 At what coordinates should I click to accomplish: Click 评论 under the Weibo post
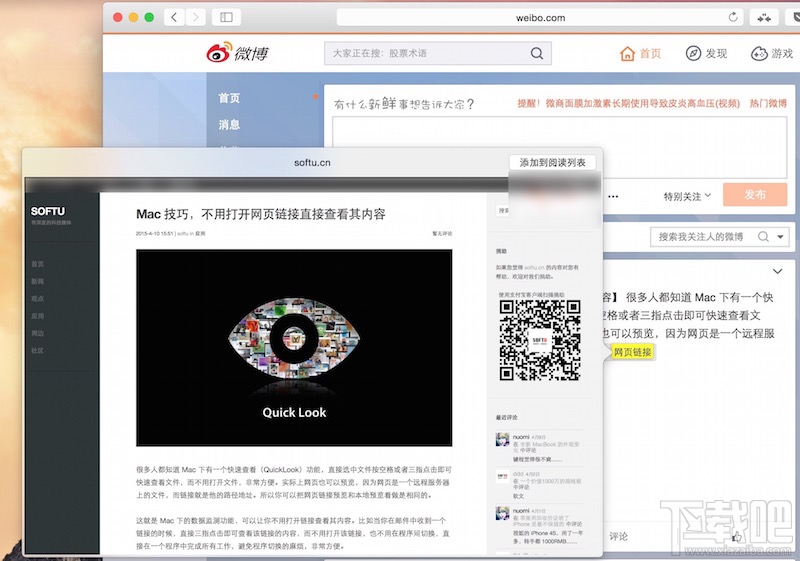click(x=618, y=537)
